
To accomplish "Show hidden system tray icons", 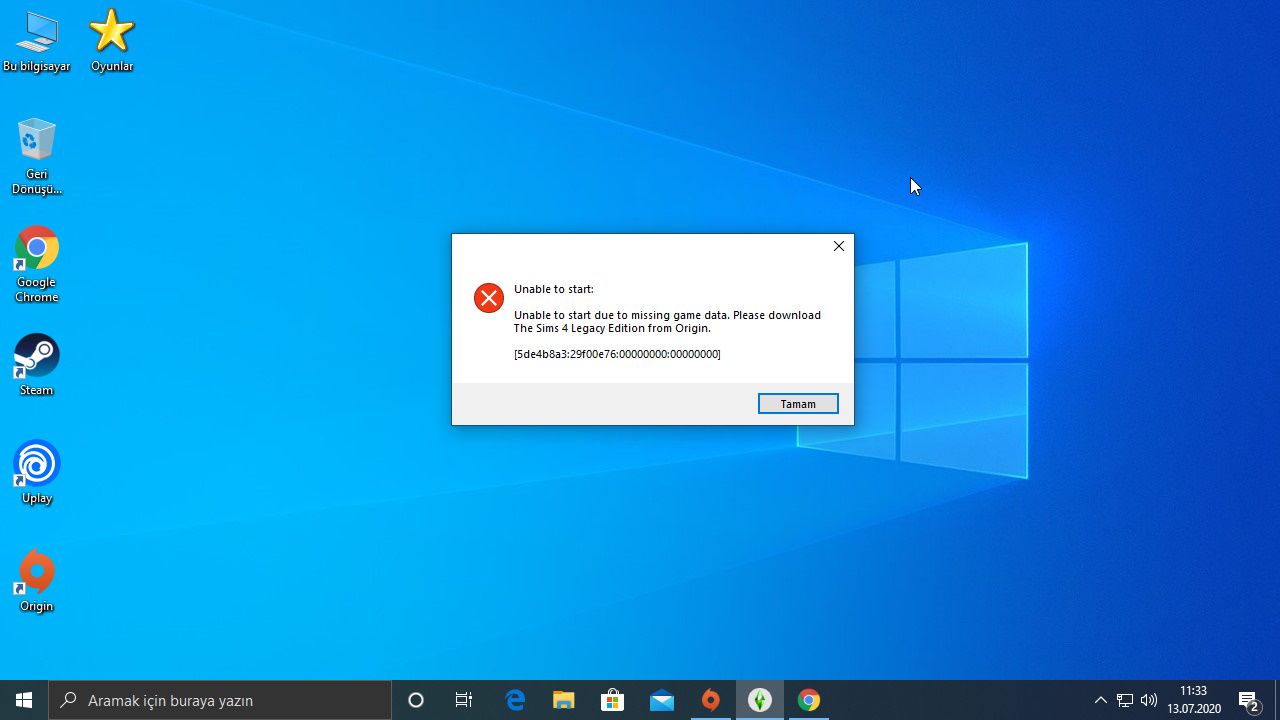I will (1101, 700).
